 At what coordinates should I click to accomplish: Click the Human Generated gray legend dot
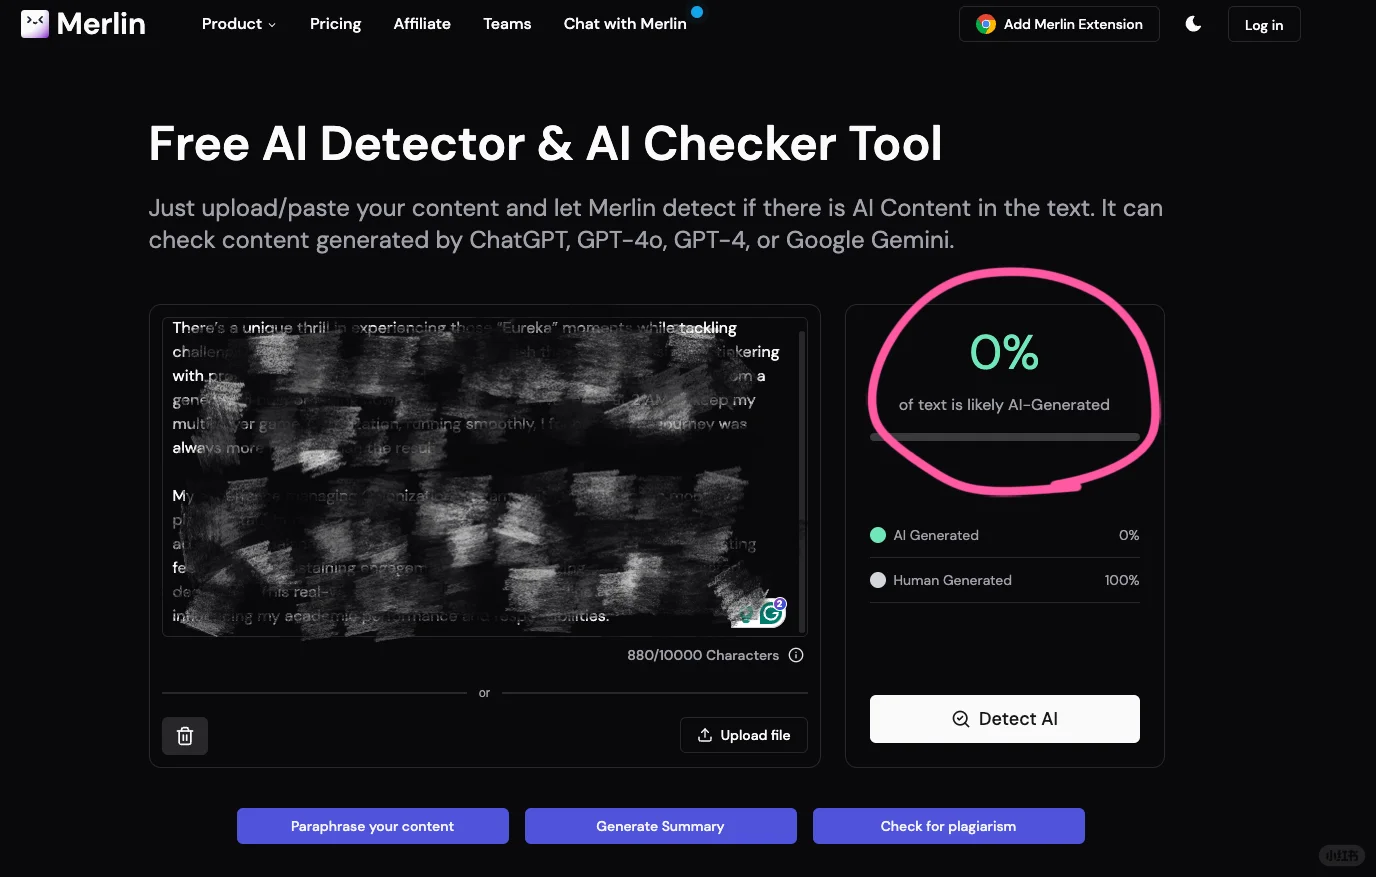878,580
